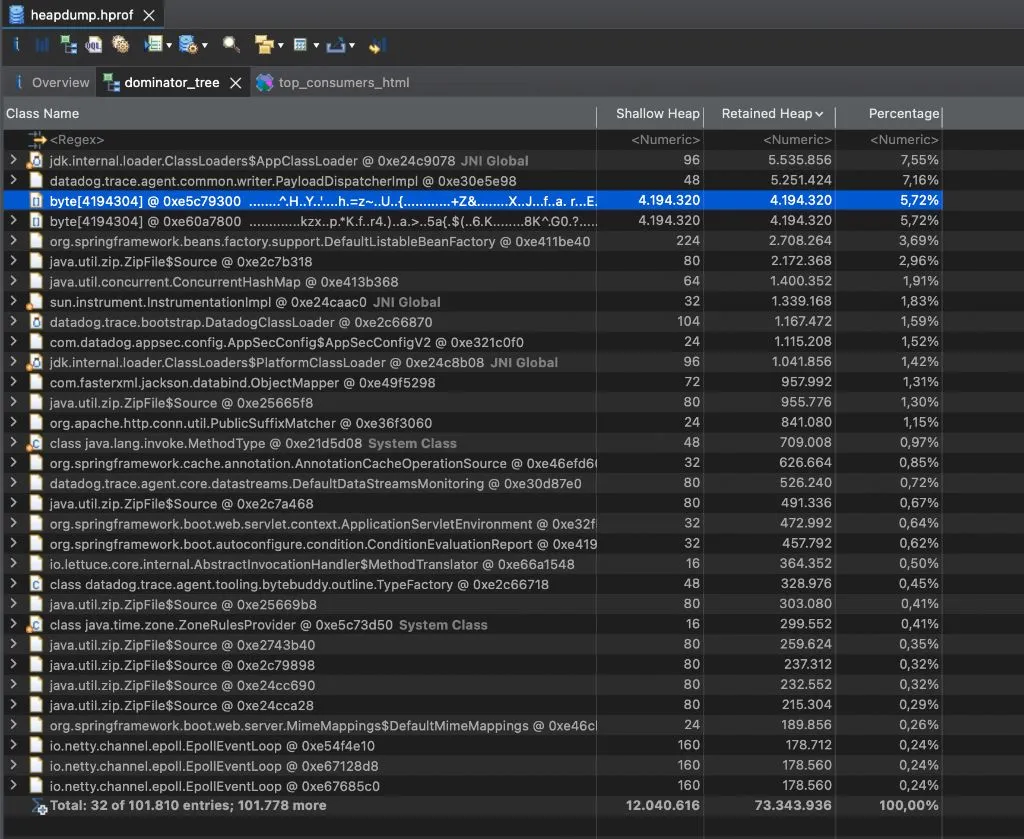Image resolution: width=1024 pixels, height=839 pixels.
Task: Click the Calculate Retained Size calculator icon
Action: point(300,45)
